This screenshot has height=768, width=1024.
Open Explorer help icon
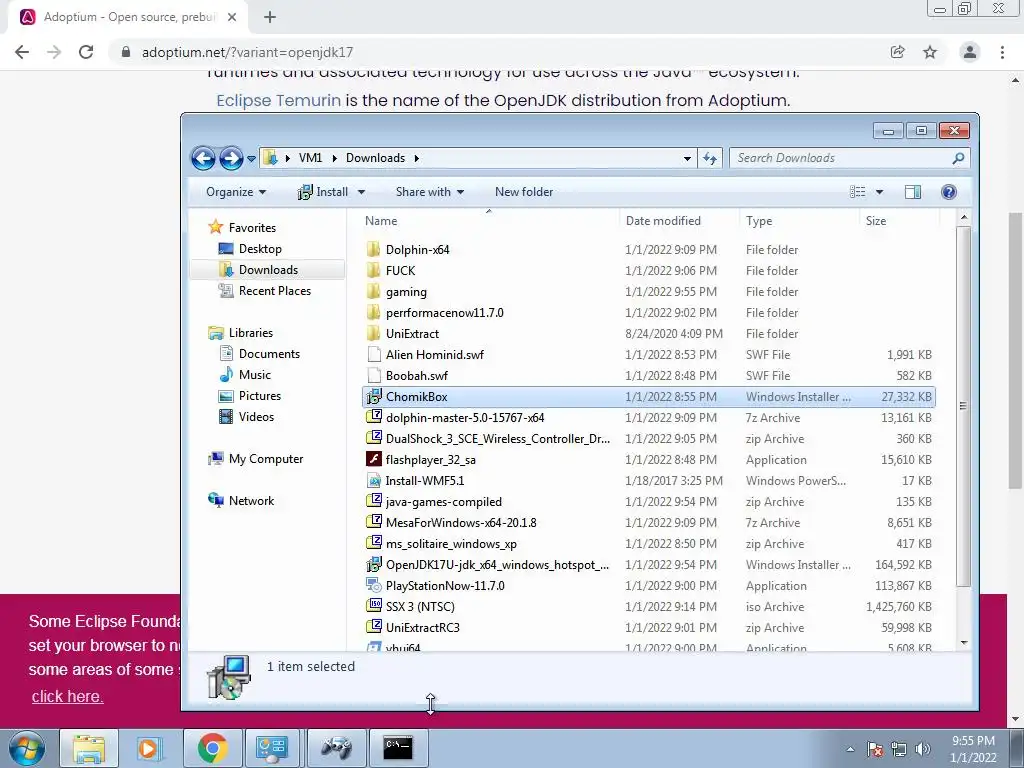click(949, 192)
